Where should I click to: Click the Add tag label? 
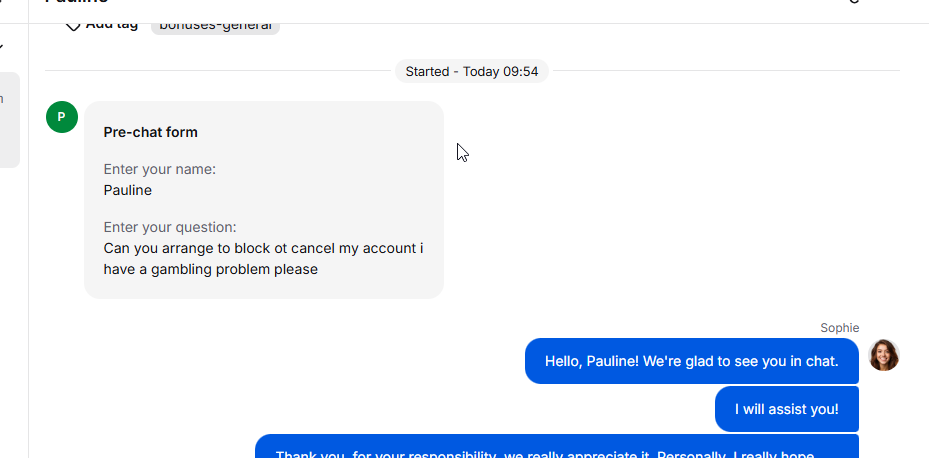point(112,25)
